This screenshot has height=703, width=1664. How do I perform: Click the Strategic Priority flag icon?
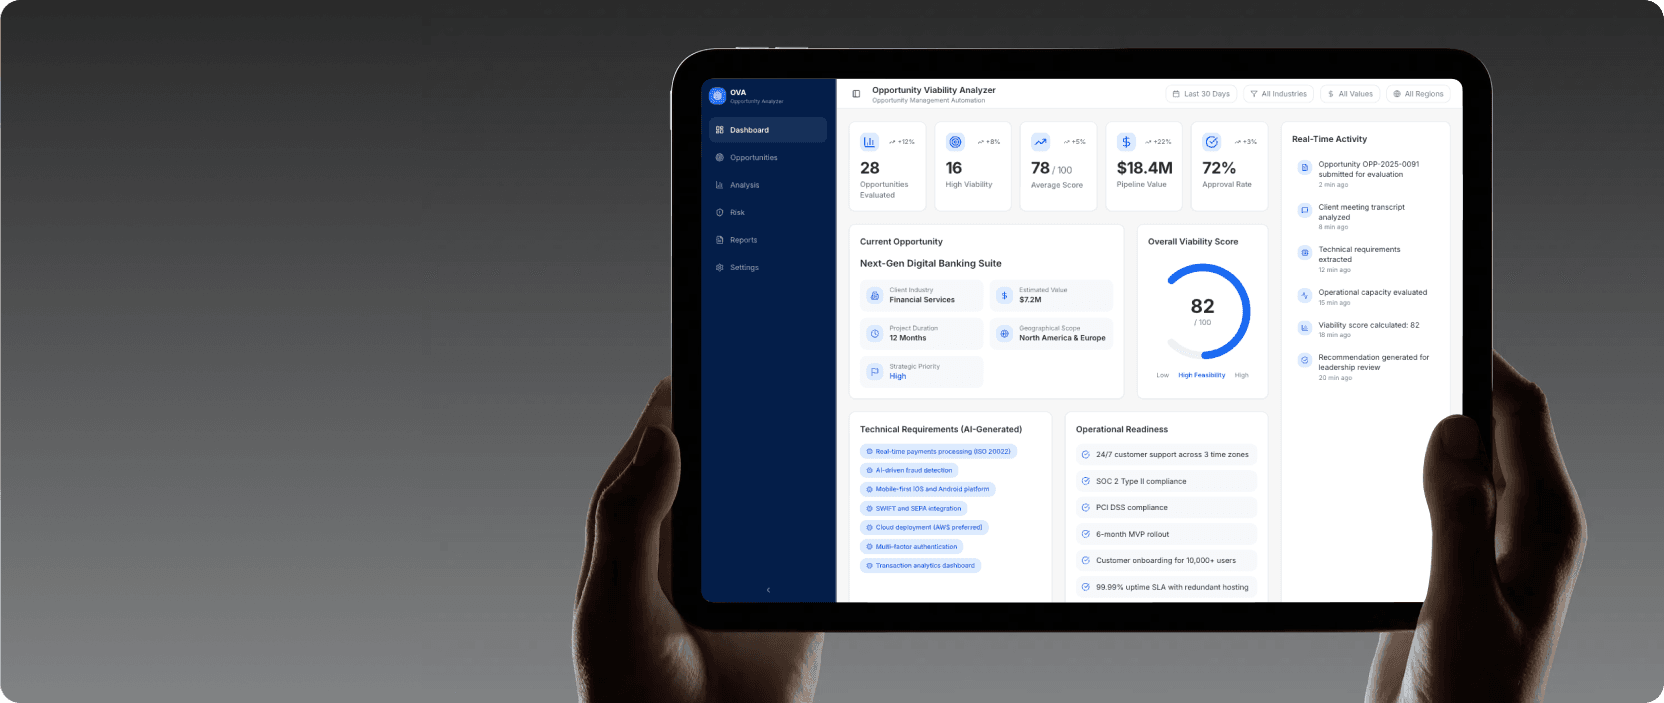[875, 371]
